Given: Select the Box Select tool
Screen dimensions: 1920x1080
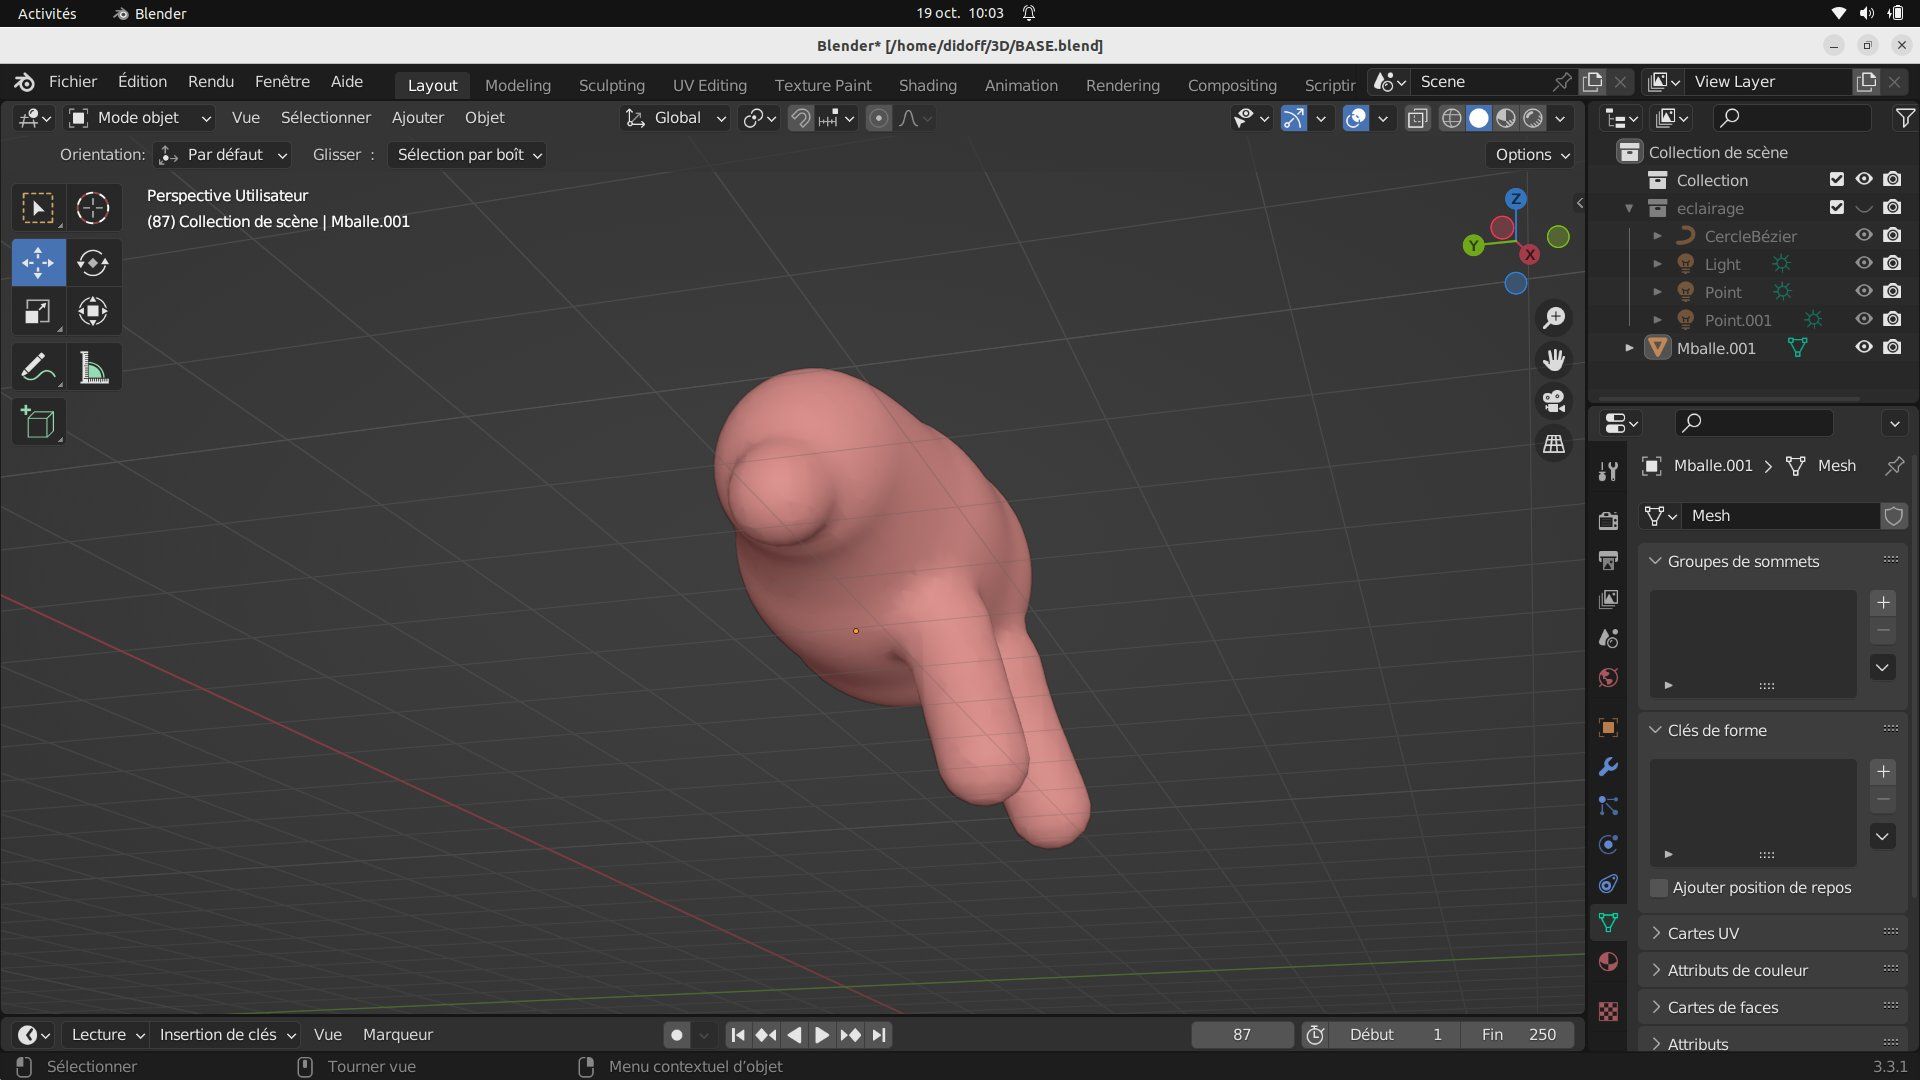Looking at the screenshot, I should 38,208.
